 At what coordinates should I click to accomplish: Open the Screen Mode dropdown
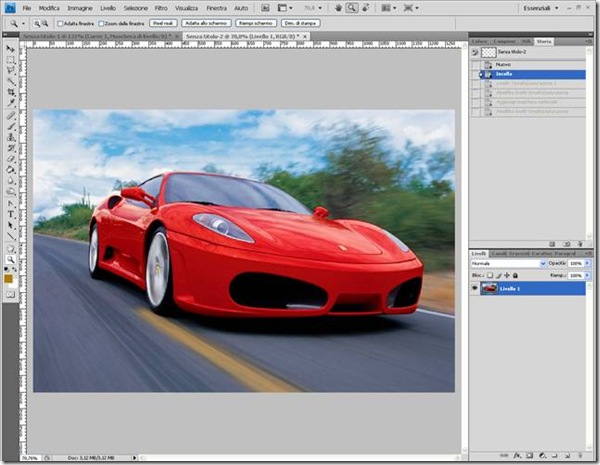coord(411,8)
